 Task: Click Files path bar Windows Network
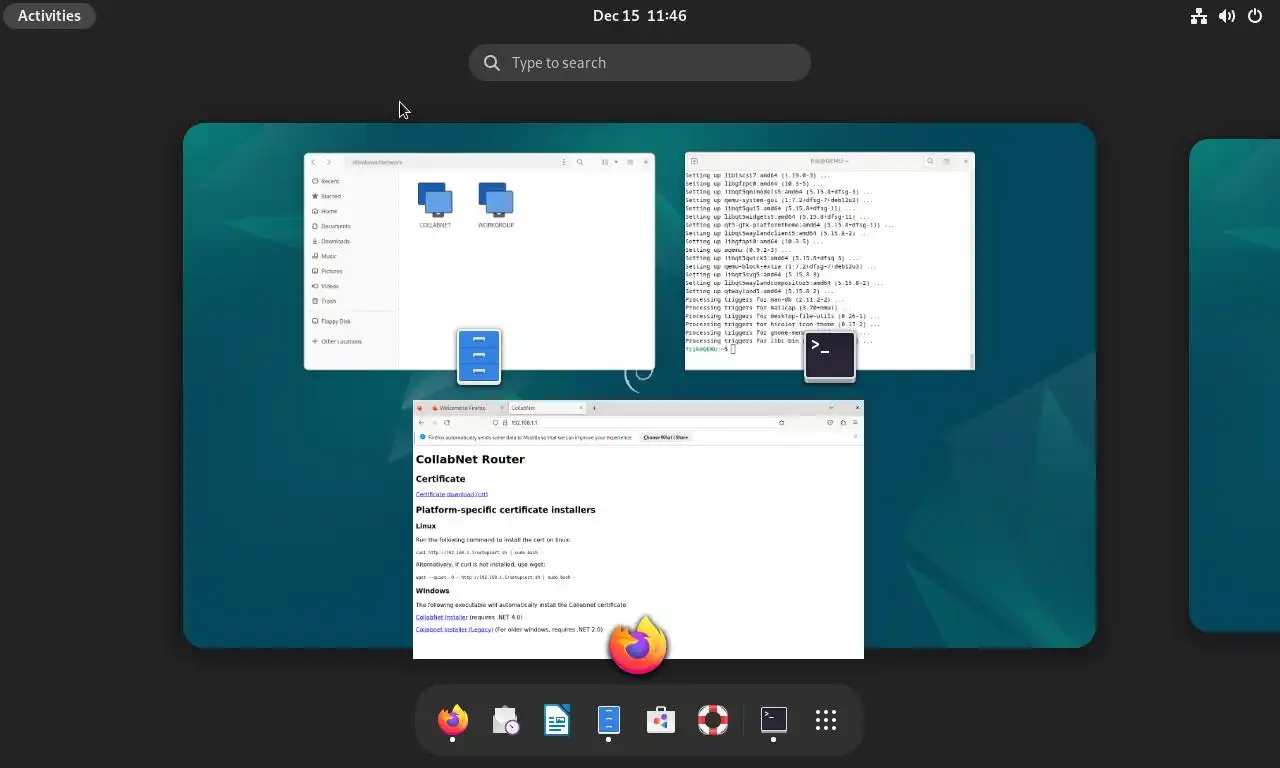click(377, 162)
